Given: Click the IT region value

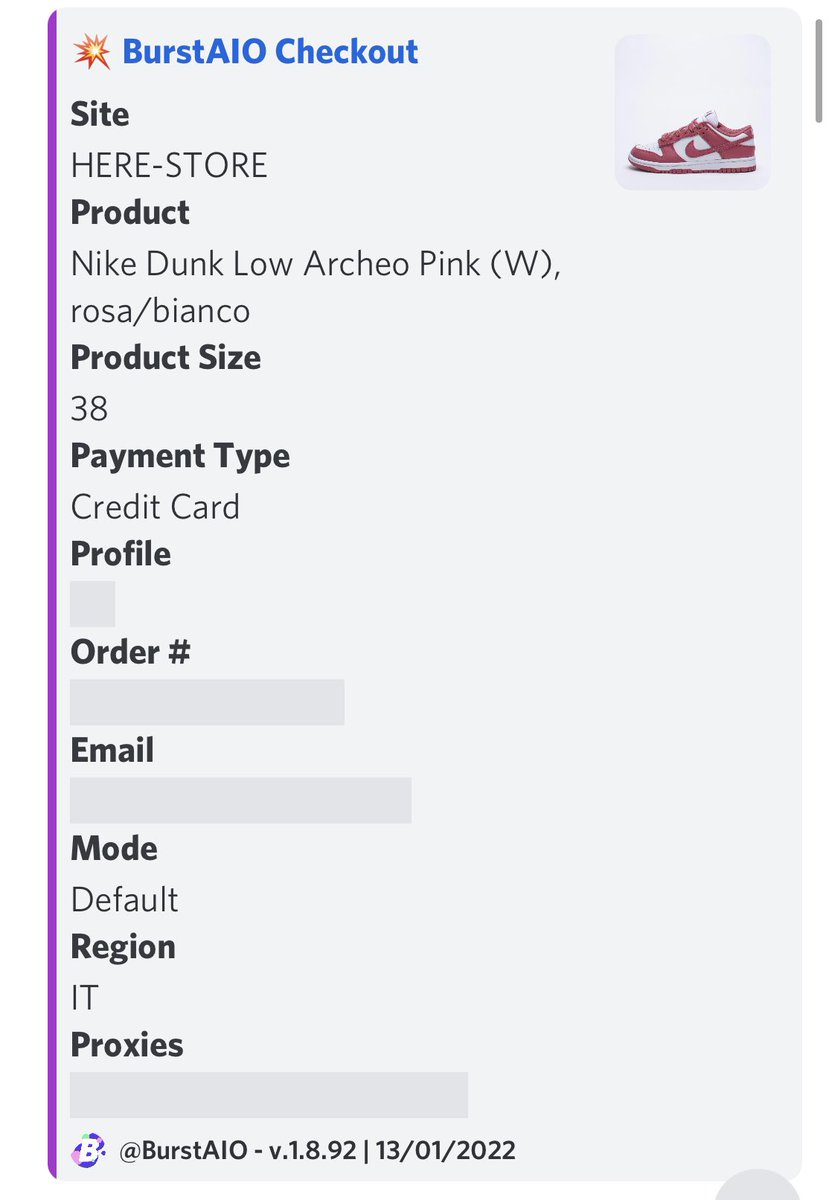Looking at the screenshot, I should (x=84, y=997).
